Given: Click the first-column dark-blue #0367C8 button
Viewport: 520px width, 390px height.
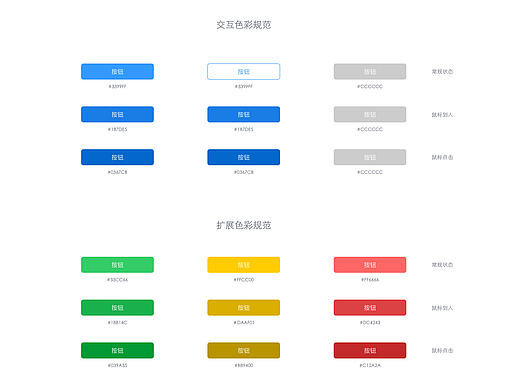Looking at the screenshot, I should tap(117, 157).
